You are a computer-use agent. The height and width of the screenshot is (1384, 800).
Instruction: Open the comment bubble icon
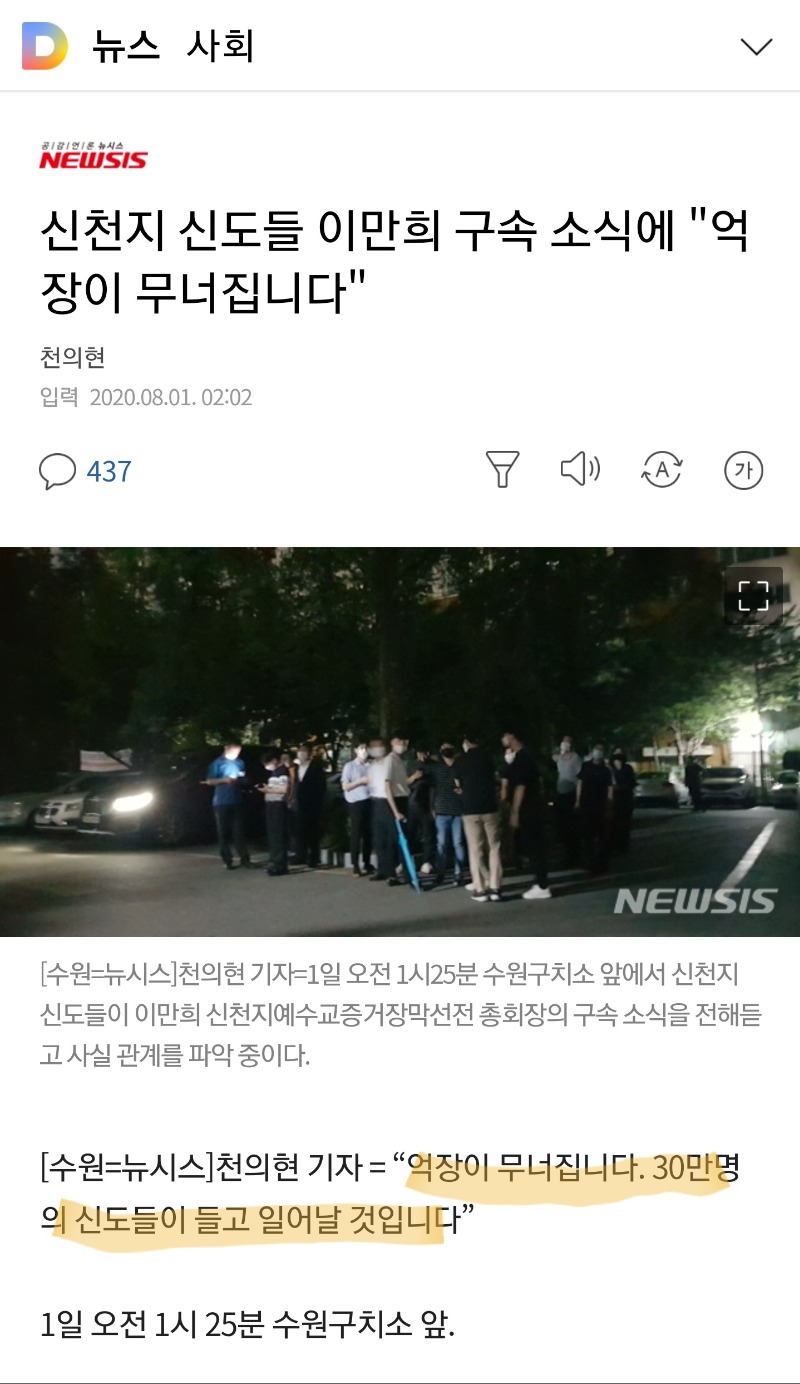pos(58,471)
